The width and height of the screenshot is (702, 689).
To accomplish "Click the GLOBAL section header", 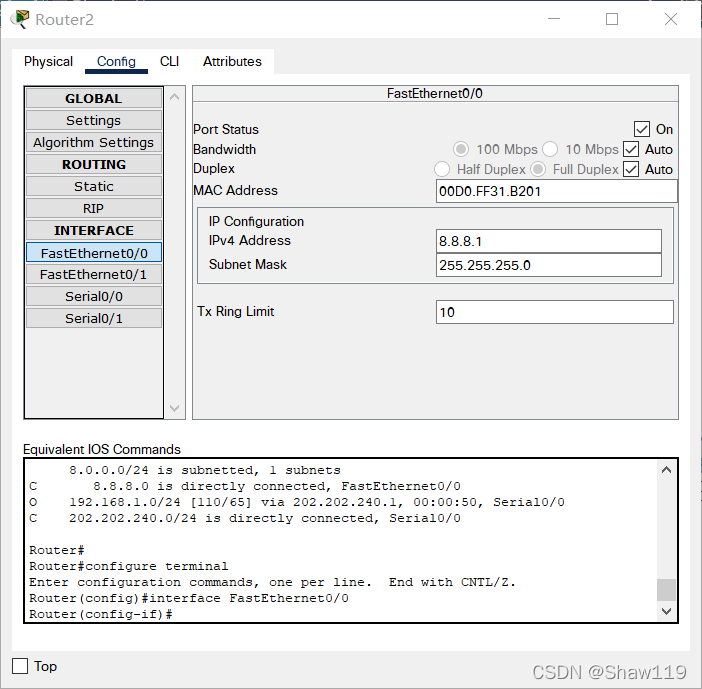I will coord(94,98).
